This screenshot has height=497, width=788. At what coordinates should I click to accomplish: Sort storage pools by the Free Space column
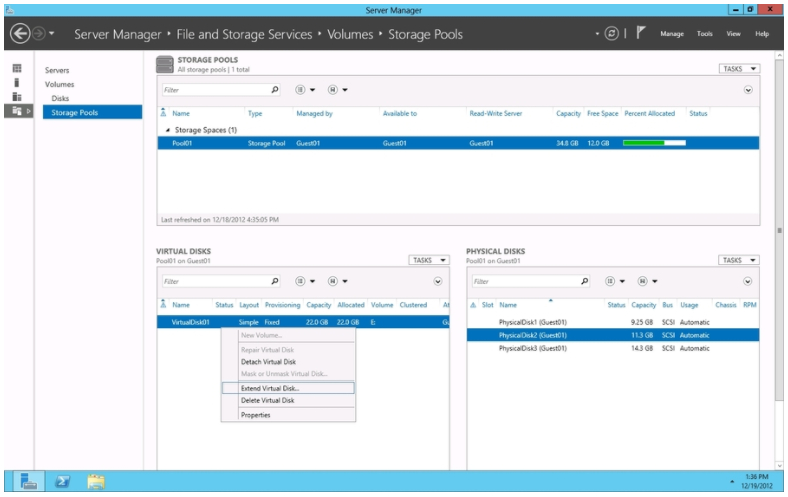[x=603, y=114]
